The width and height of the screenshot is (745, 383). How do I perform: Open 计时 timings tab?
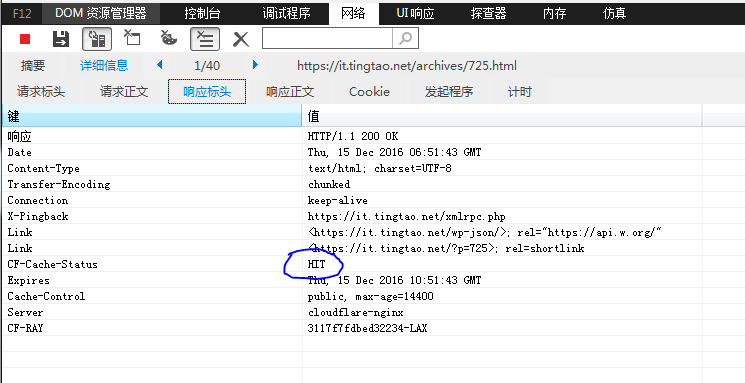pos(519,92)
